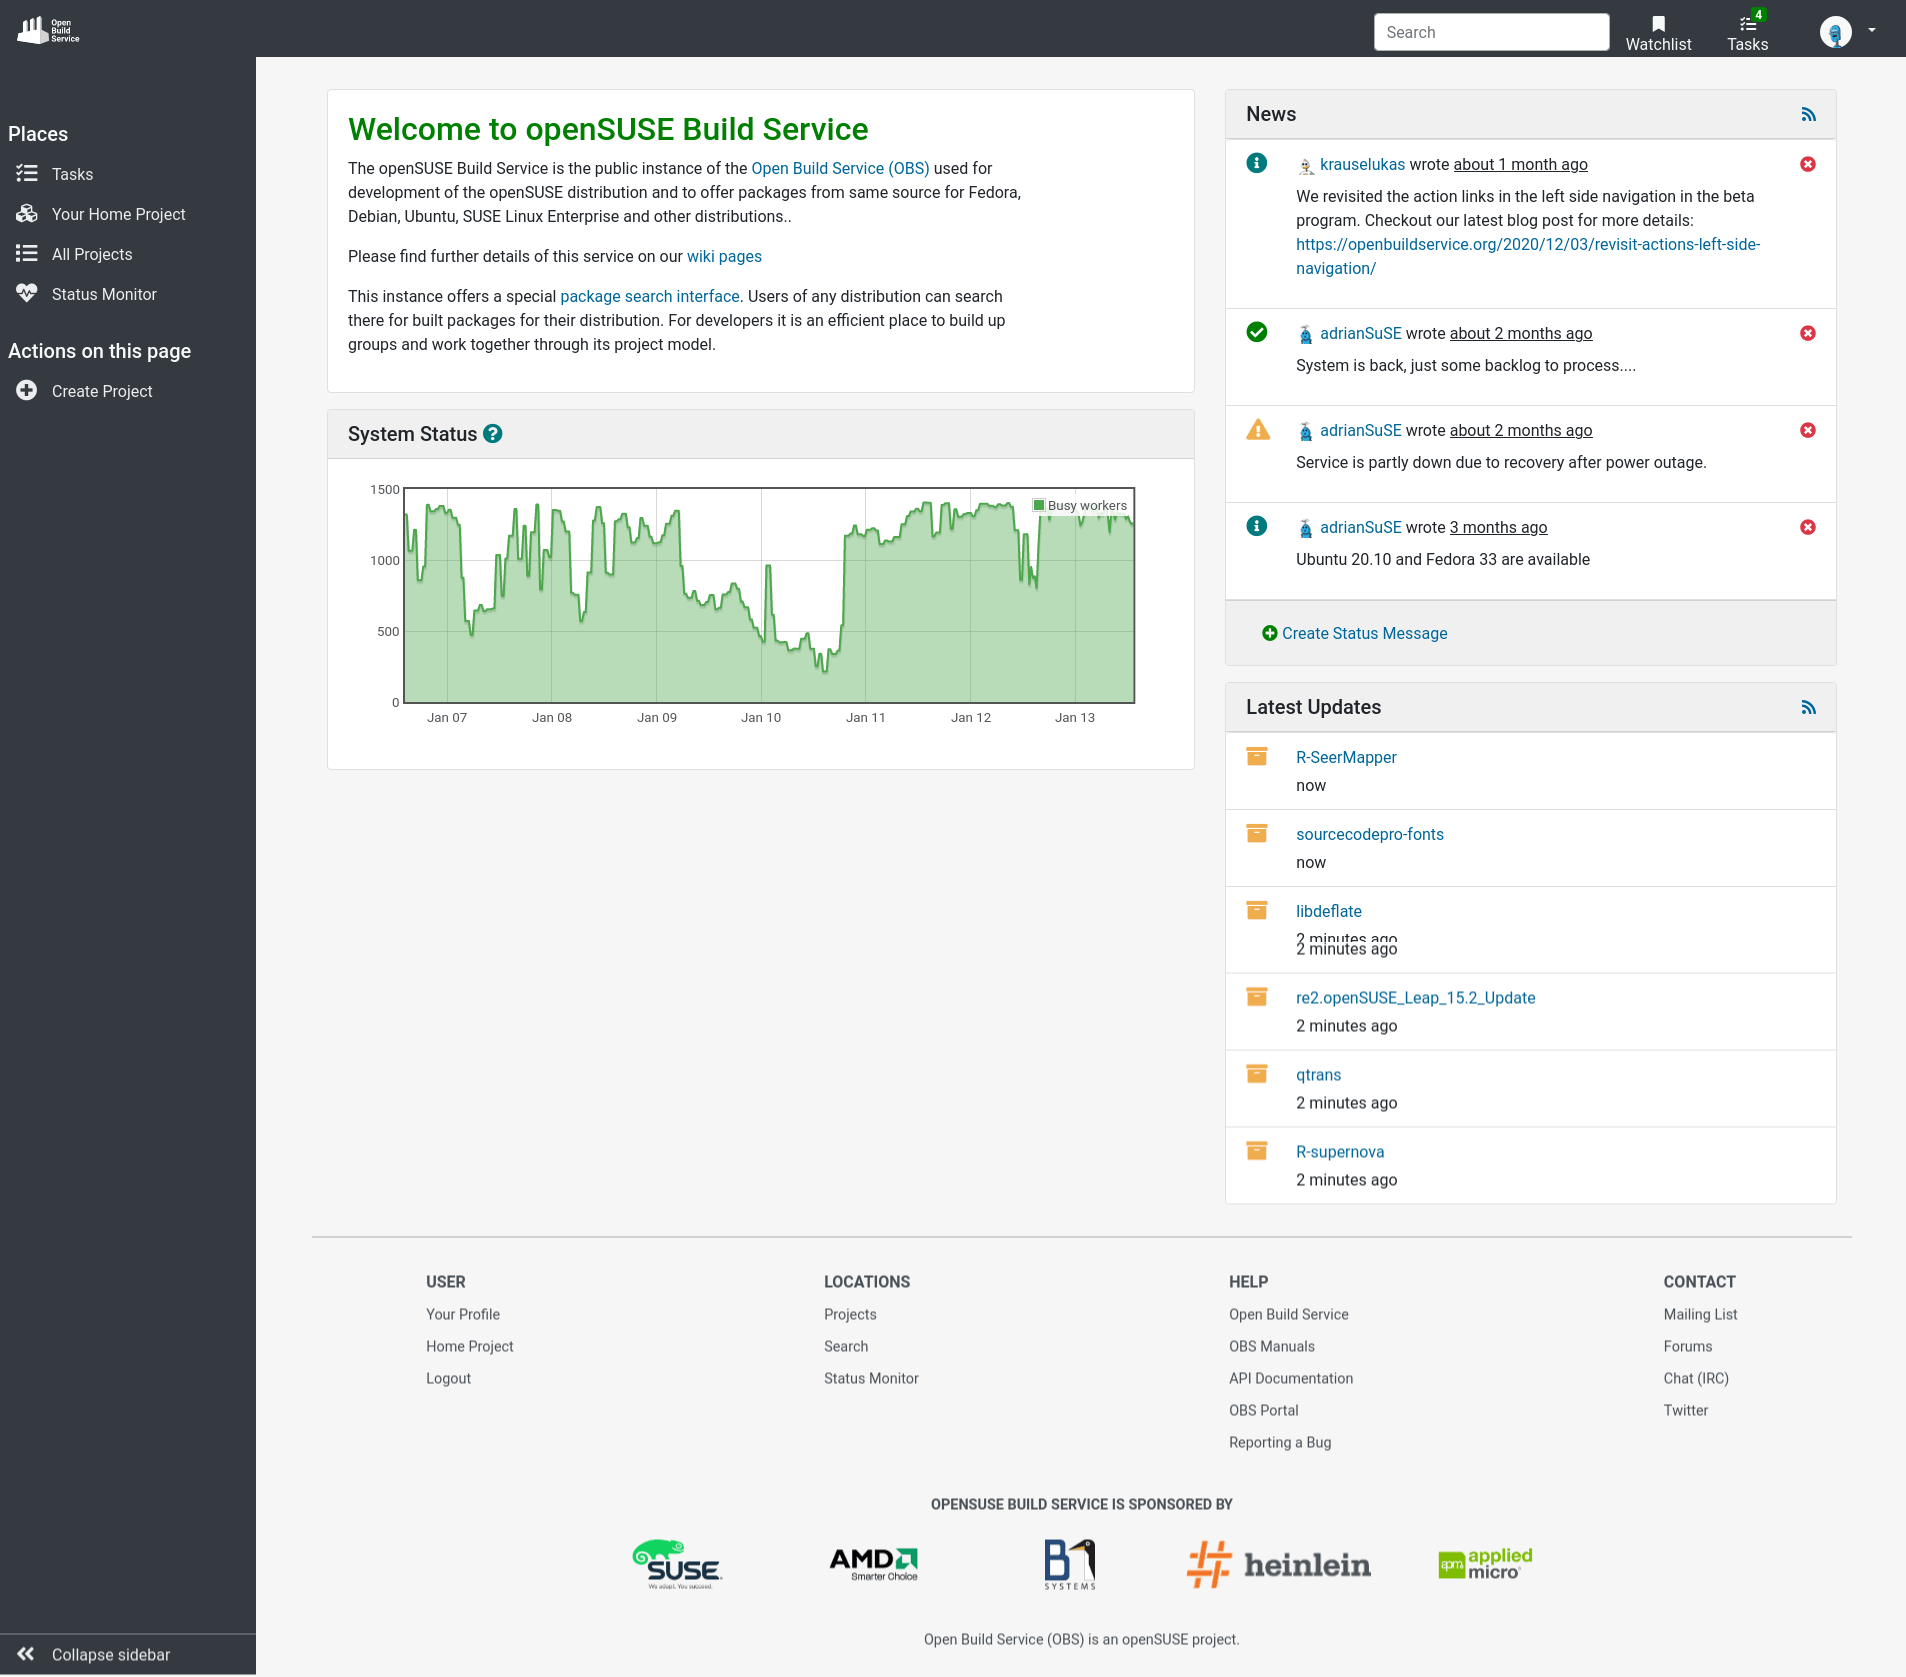Open Tasks from the top navigation bar
The image size is (1906, 1677).
point(1745,32)
